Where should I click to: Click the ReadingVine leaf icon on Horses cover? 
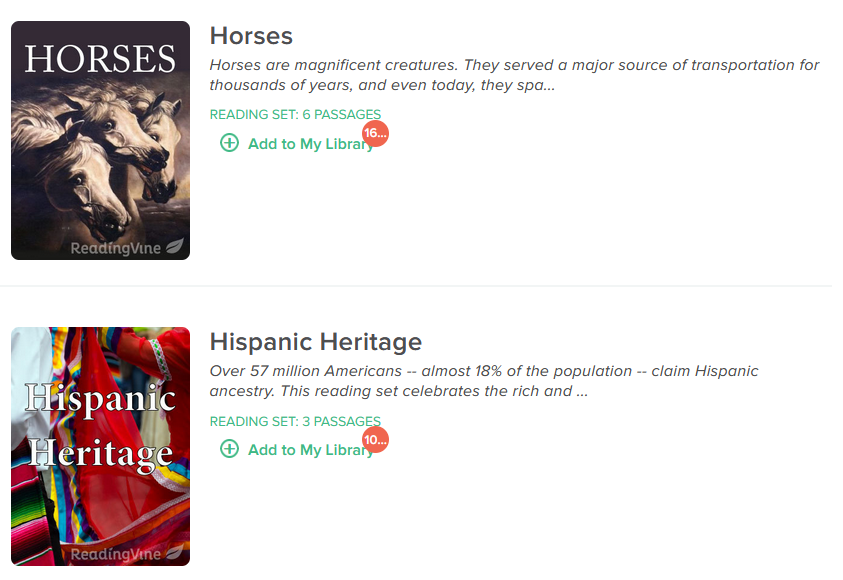click(175, 246)
